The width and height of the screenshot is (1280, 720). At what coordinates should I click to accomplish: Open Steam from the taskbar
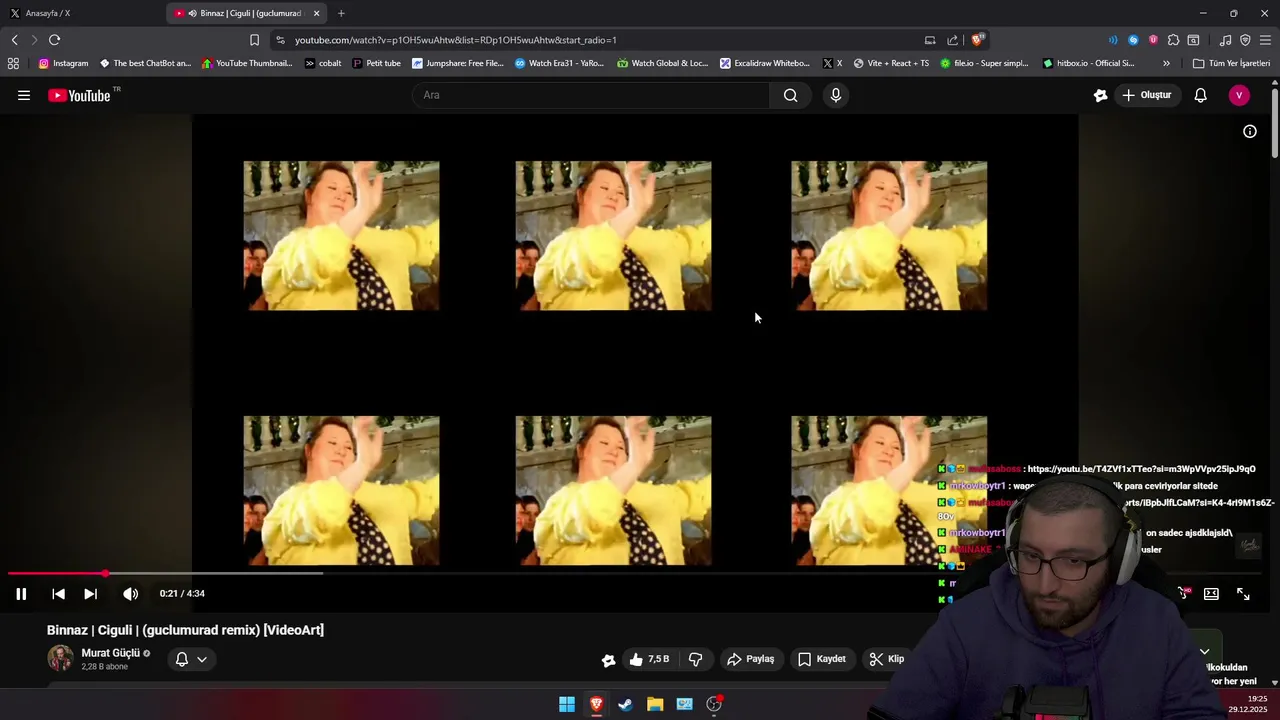[x=625, y=704]
